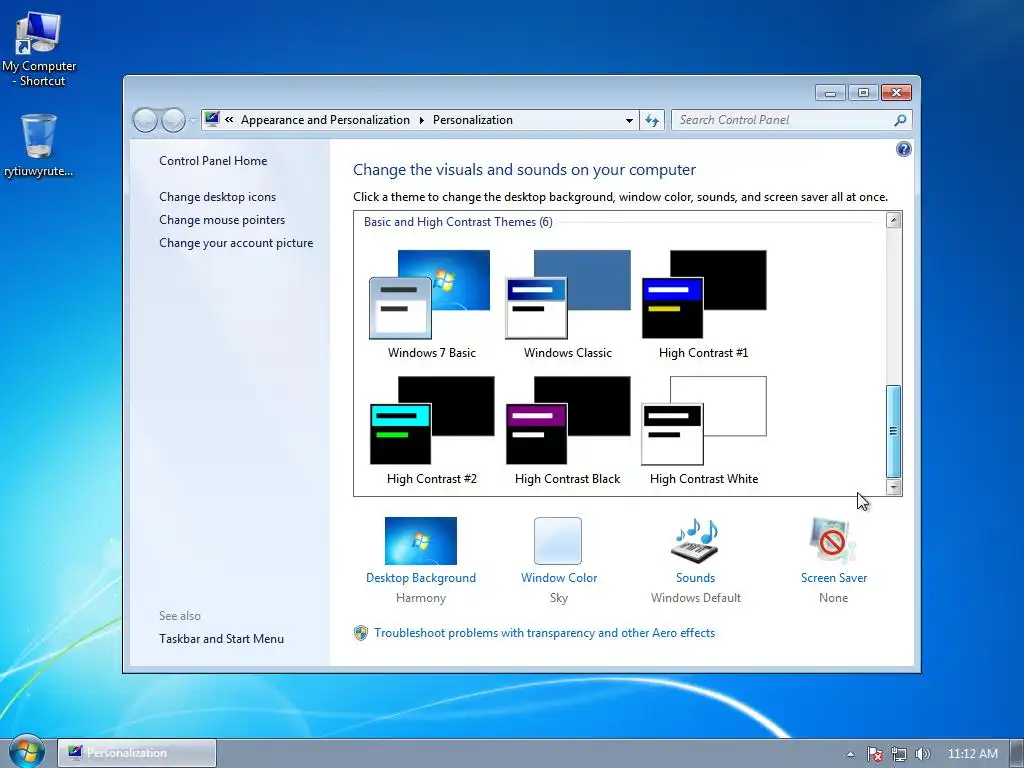The width and height of the screenshot is (1024, 768).
Task: Click Troubleshoot problems with transparency link
Action: click(x=544, y=633)
